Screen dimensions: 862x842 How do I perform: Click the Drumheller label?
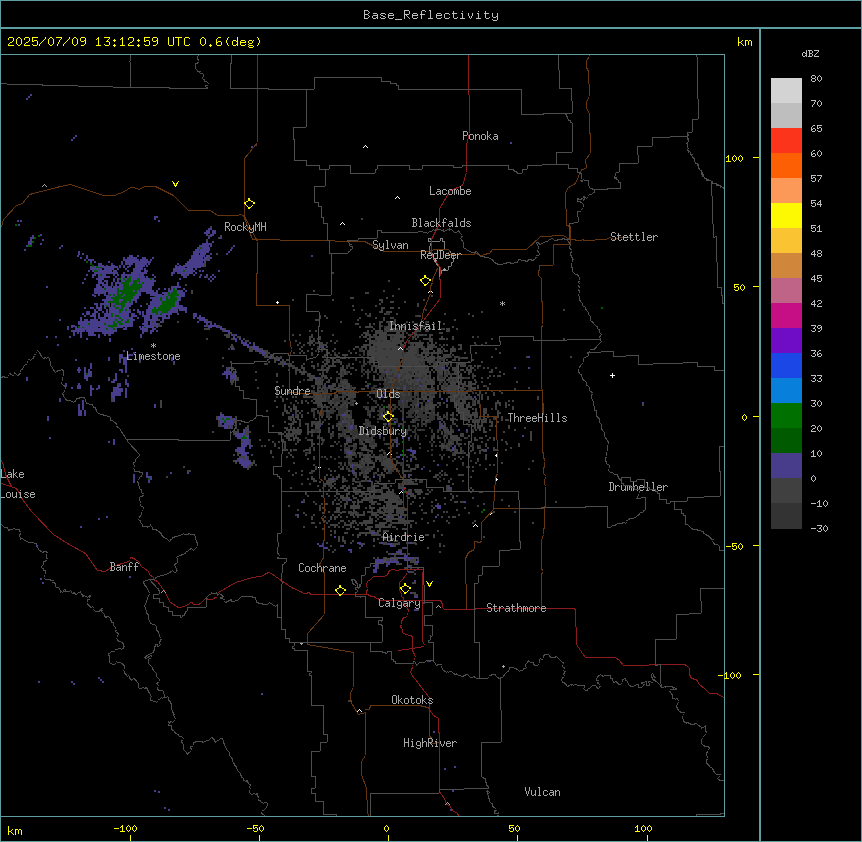point(638,487)
